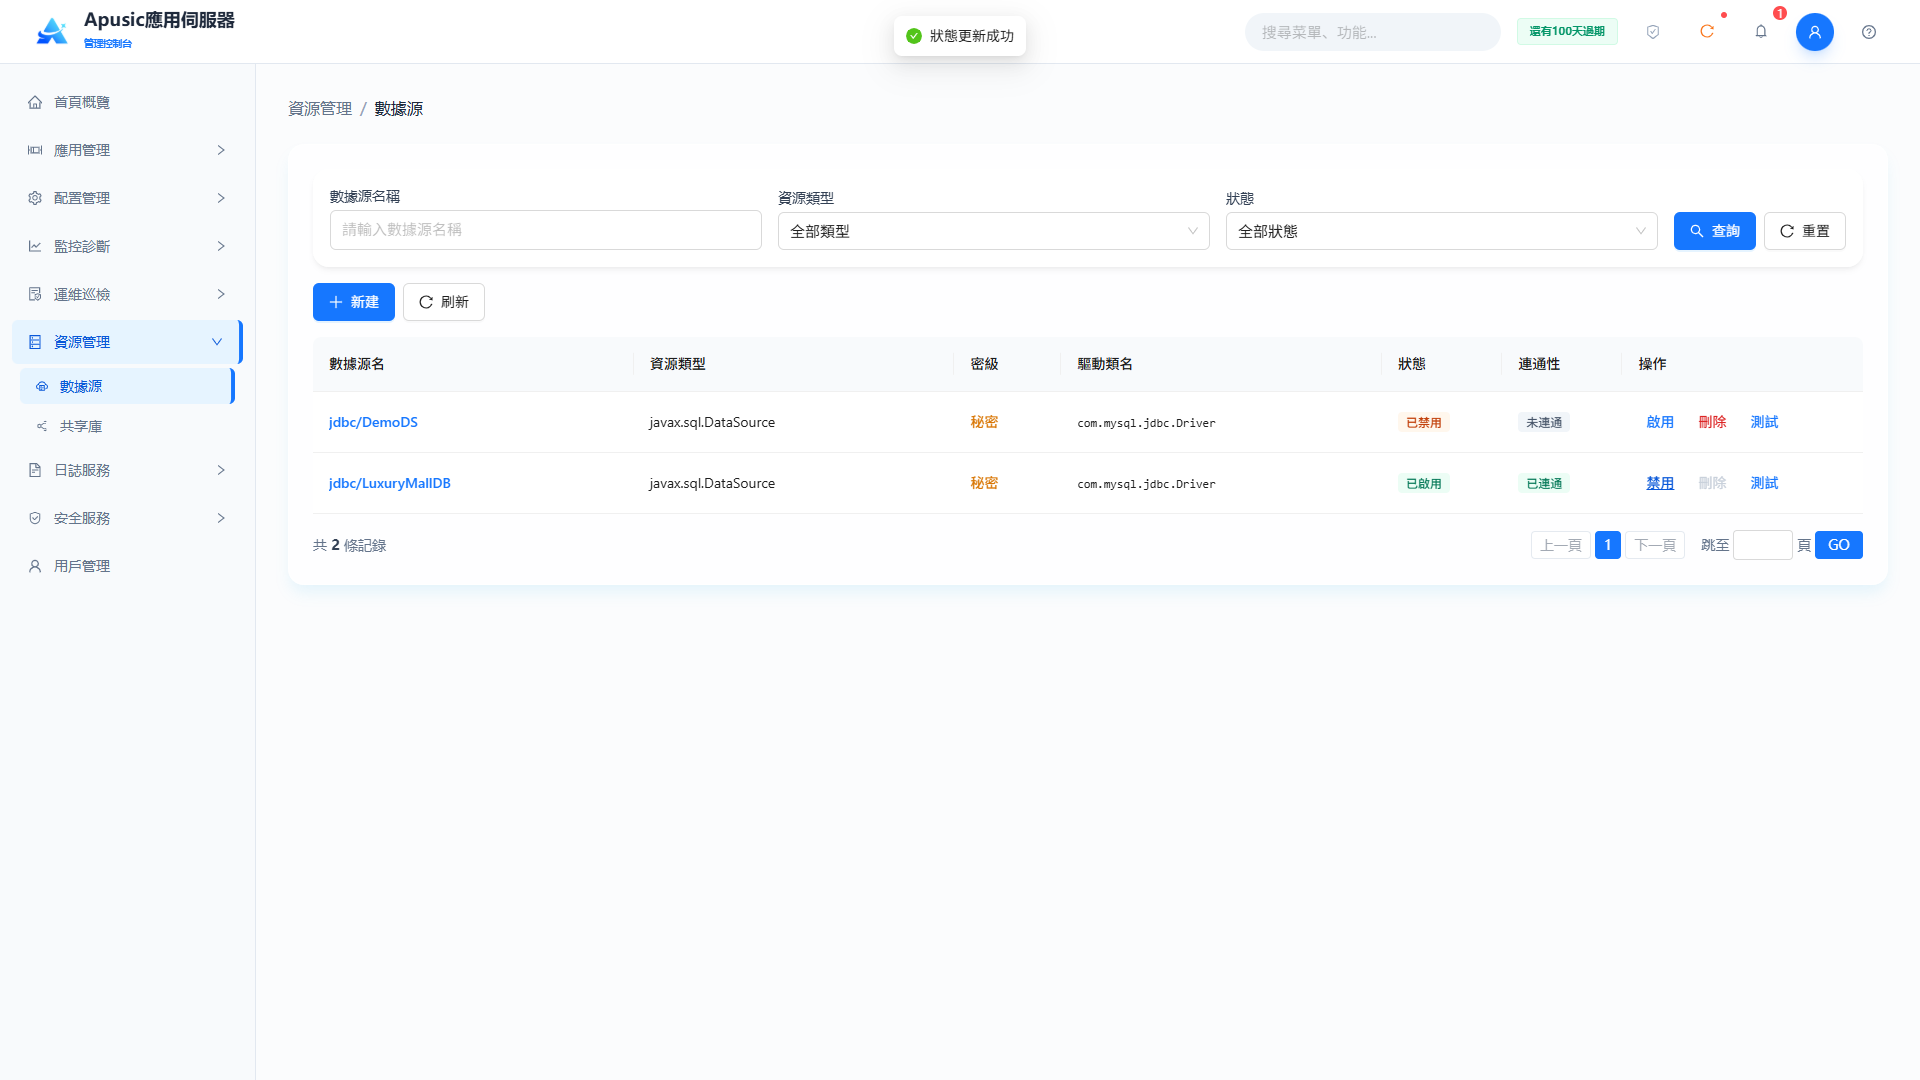Open the jdbc/LuxuryMallDB link

click(390, 483)
